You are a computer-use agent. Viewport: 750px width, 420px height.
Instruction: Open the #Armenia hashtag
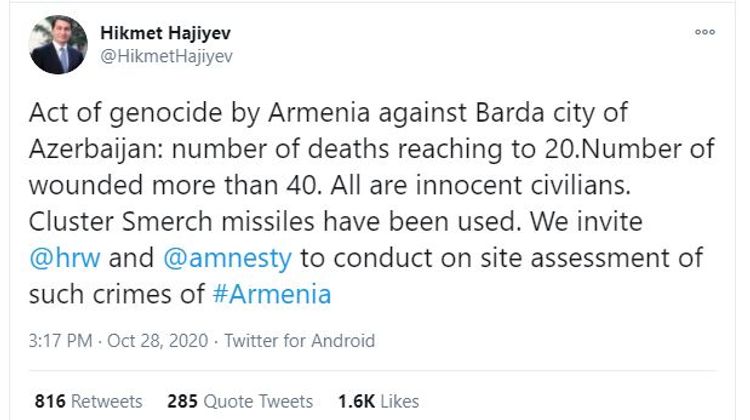click(282, 296)
